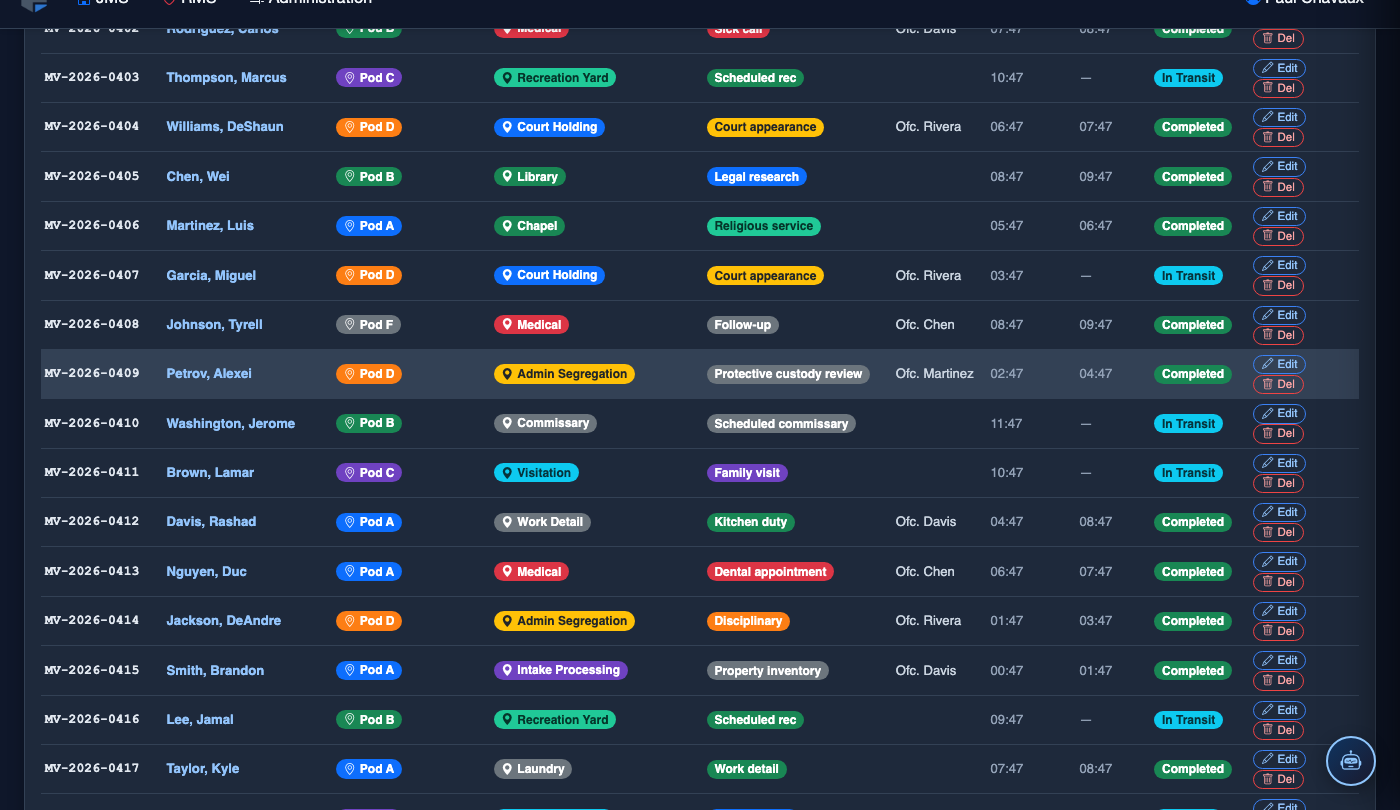
Task: Click marker icon in the Library badge
Action: point(507,177)
